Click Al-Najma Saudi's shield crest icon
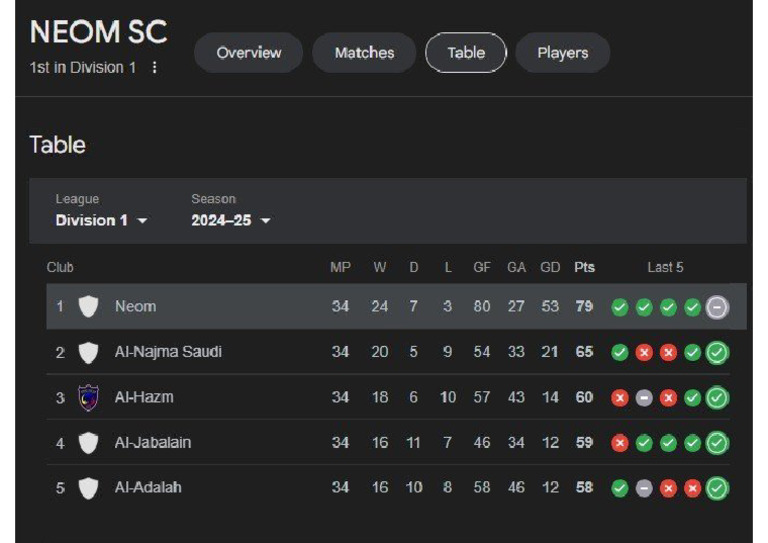 (x=89, y=352)
